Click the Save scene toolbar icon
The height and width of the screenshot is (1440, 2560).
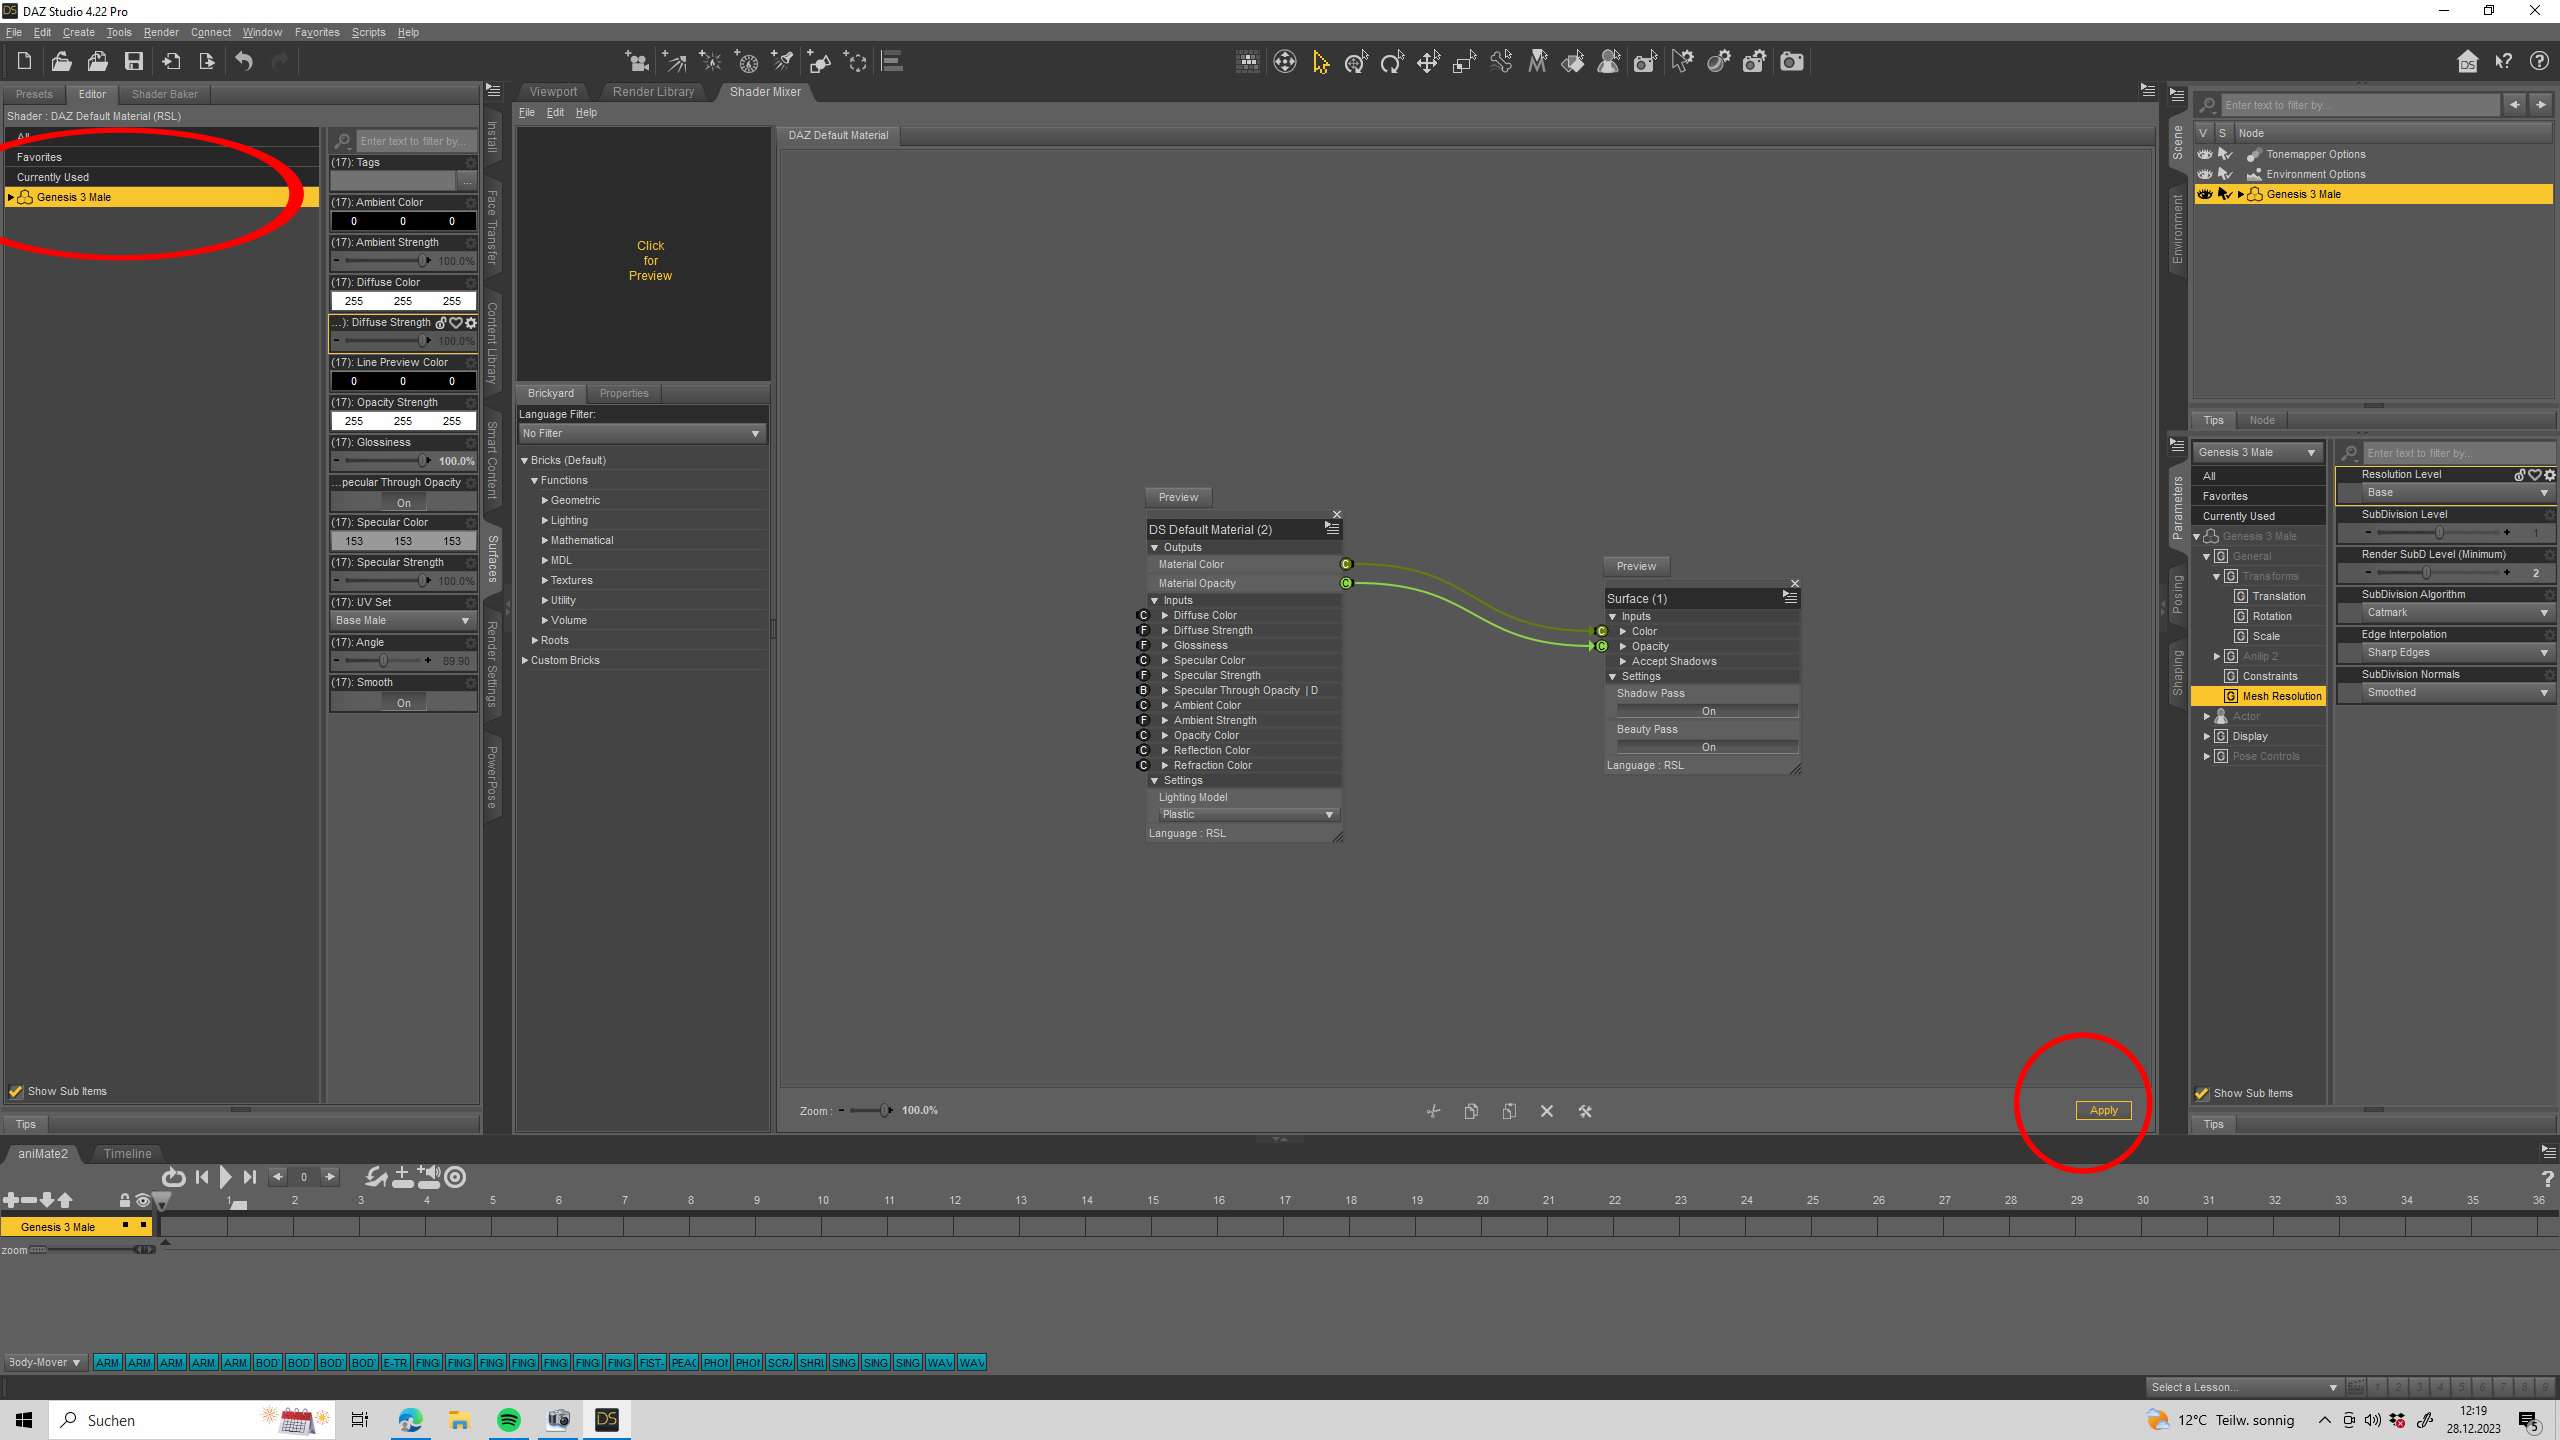[133, 62]
